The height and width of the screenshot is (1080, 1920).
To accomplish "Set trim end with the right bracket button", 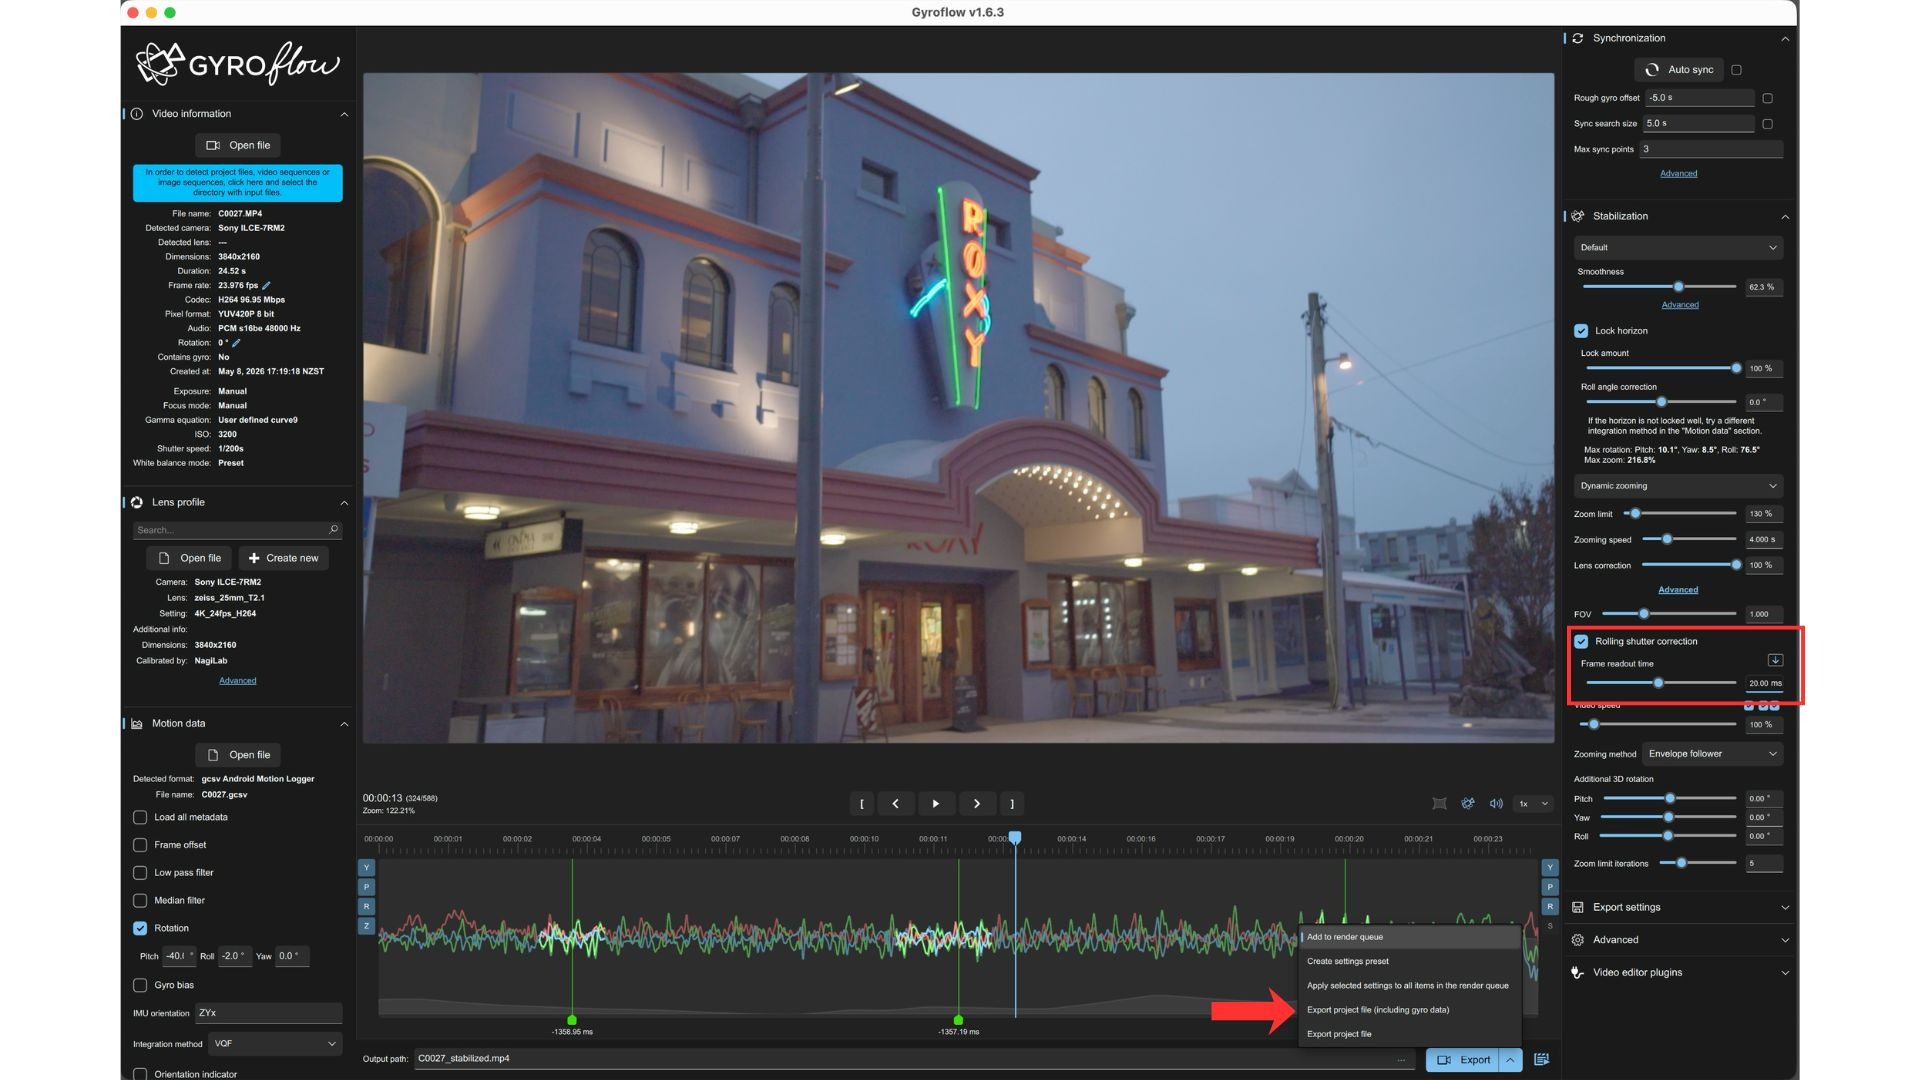I will [1012, 803].
